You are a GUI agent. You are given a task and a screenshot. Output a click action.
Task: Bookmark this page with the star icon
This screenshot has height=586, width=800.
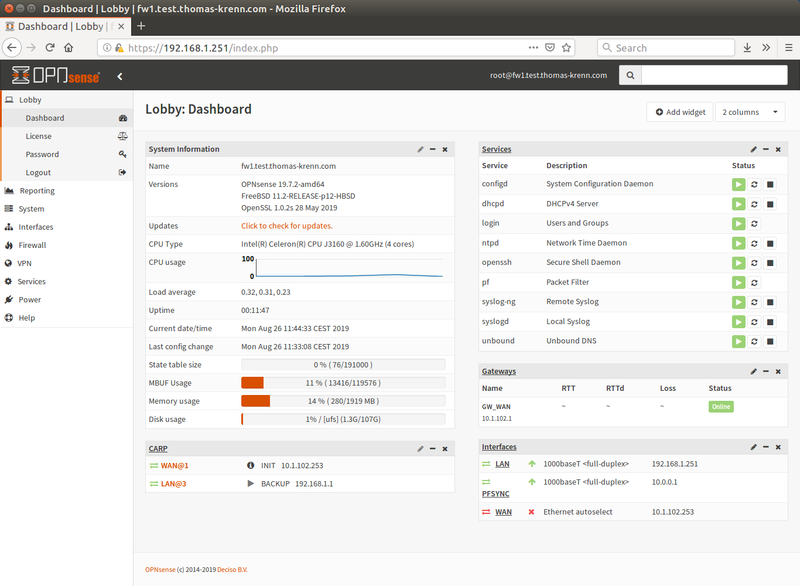point(566,47)
